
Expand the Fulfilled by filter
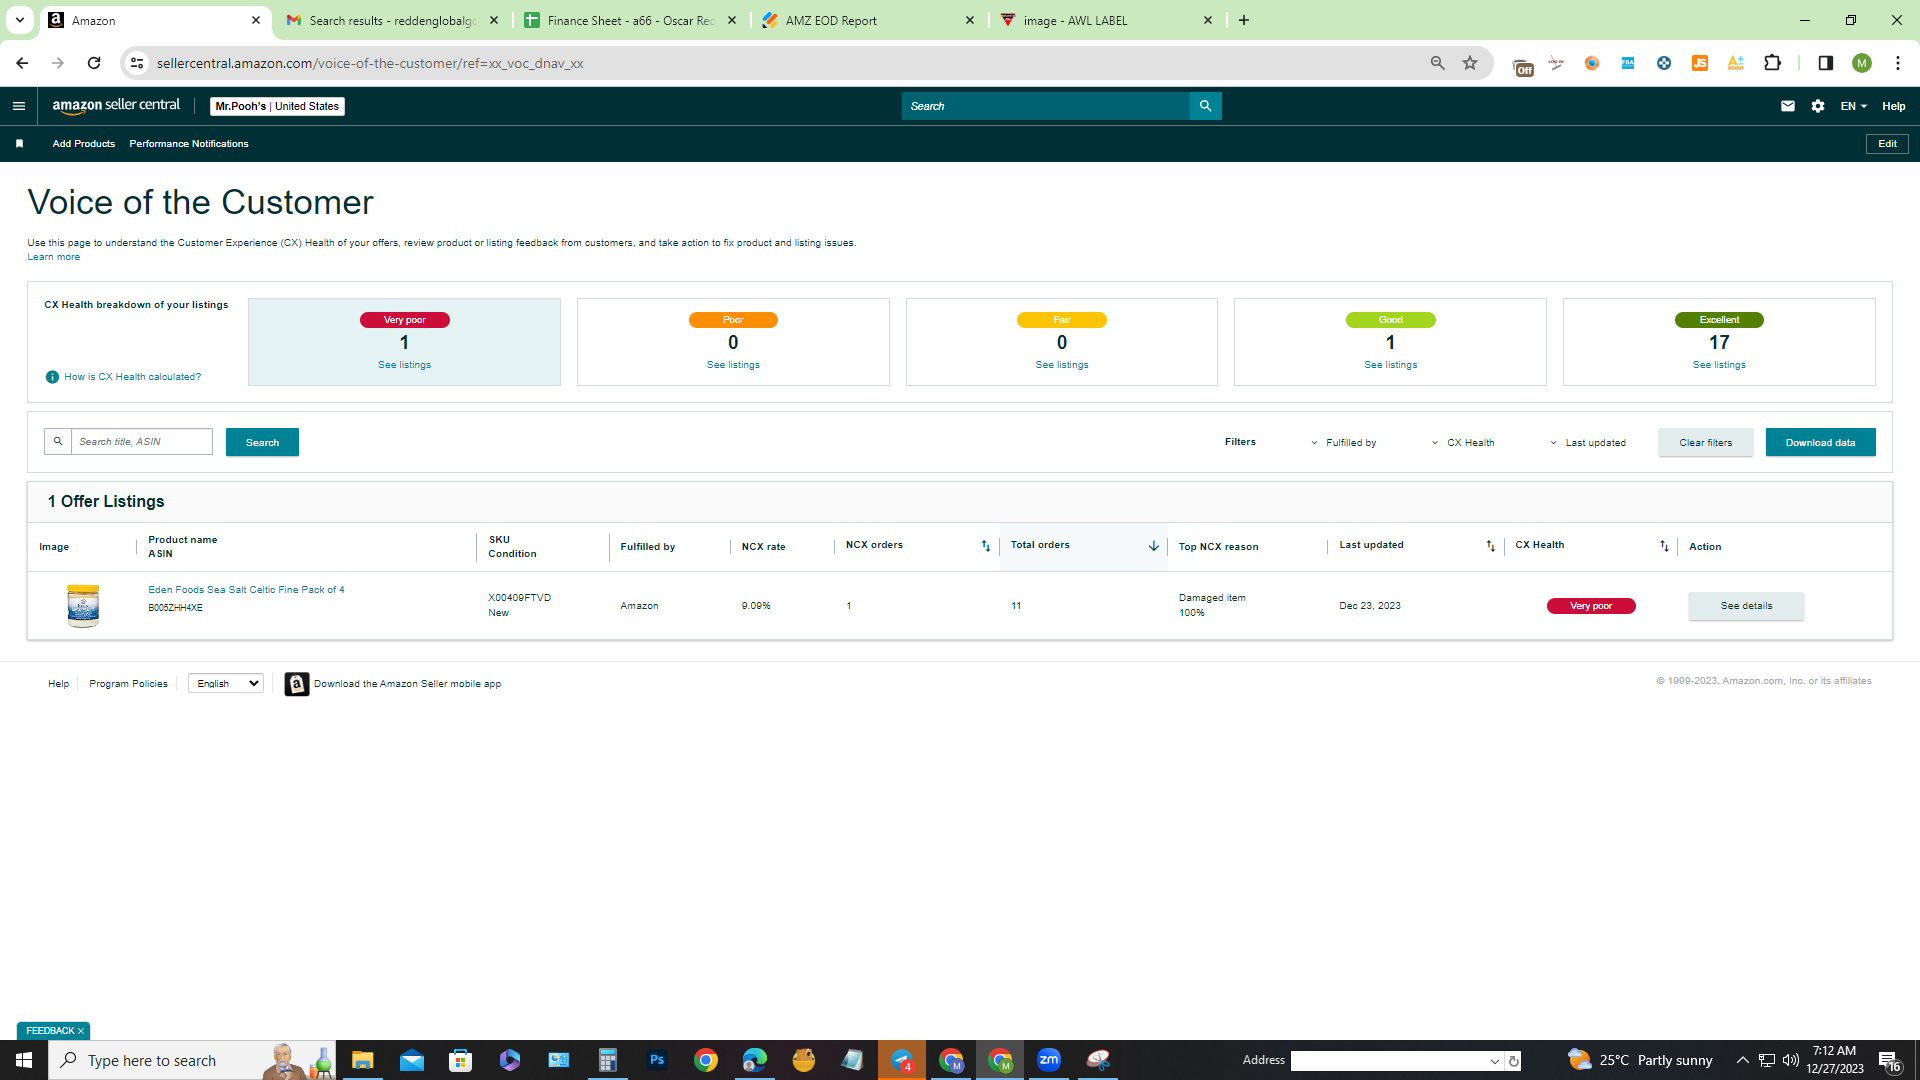tap(1343, 443)
